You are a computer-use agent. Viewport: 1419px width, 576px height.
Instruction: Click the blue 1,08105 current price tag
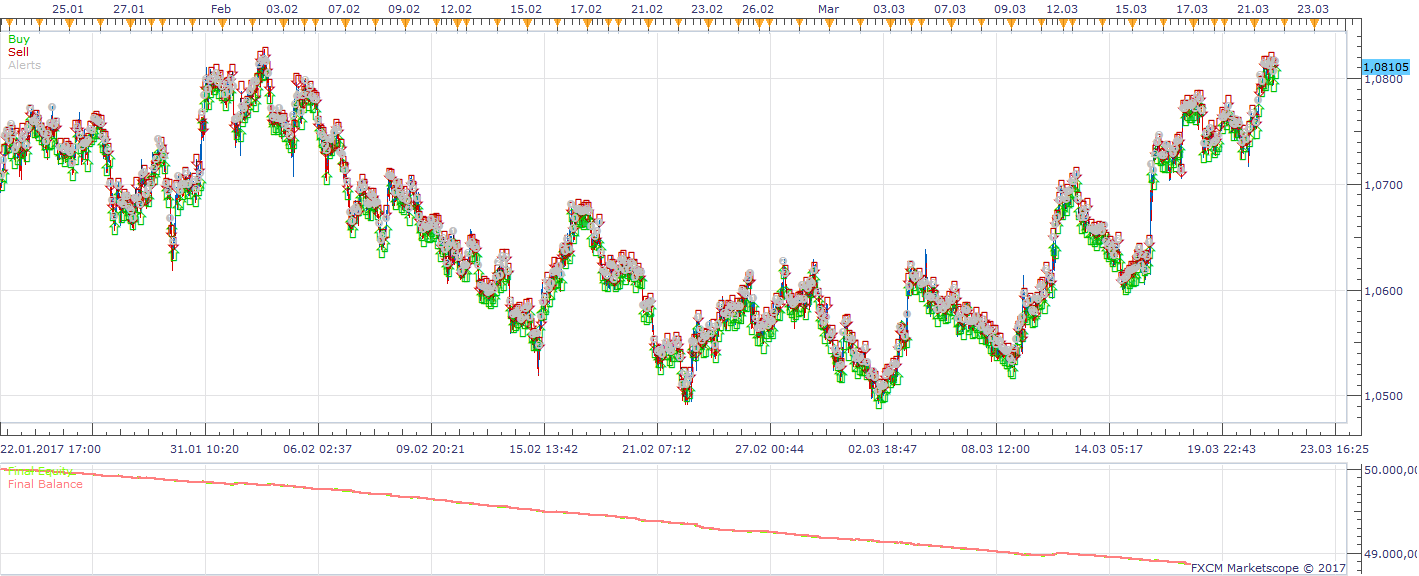1385,66
